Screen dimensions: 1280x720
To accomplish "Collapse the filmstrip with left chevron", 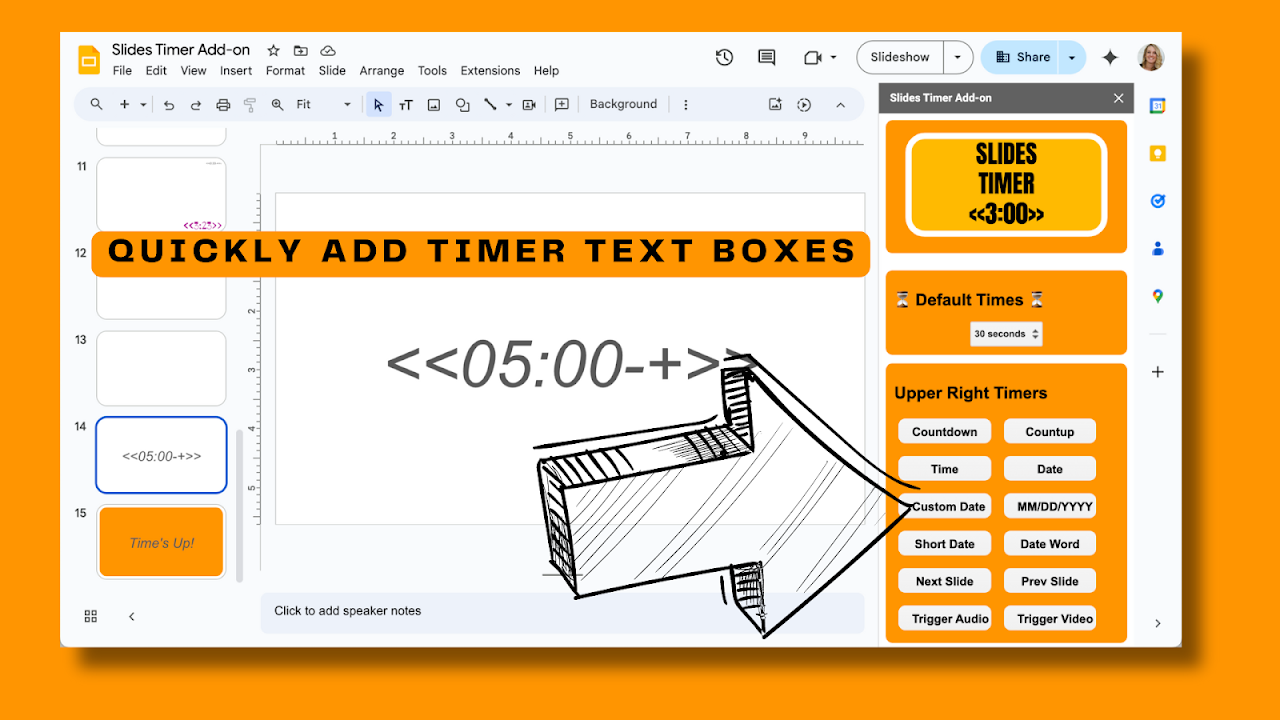I will tap(131, 616).
